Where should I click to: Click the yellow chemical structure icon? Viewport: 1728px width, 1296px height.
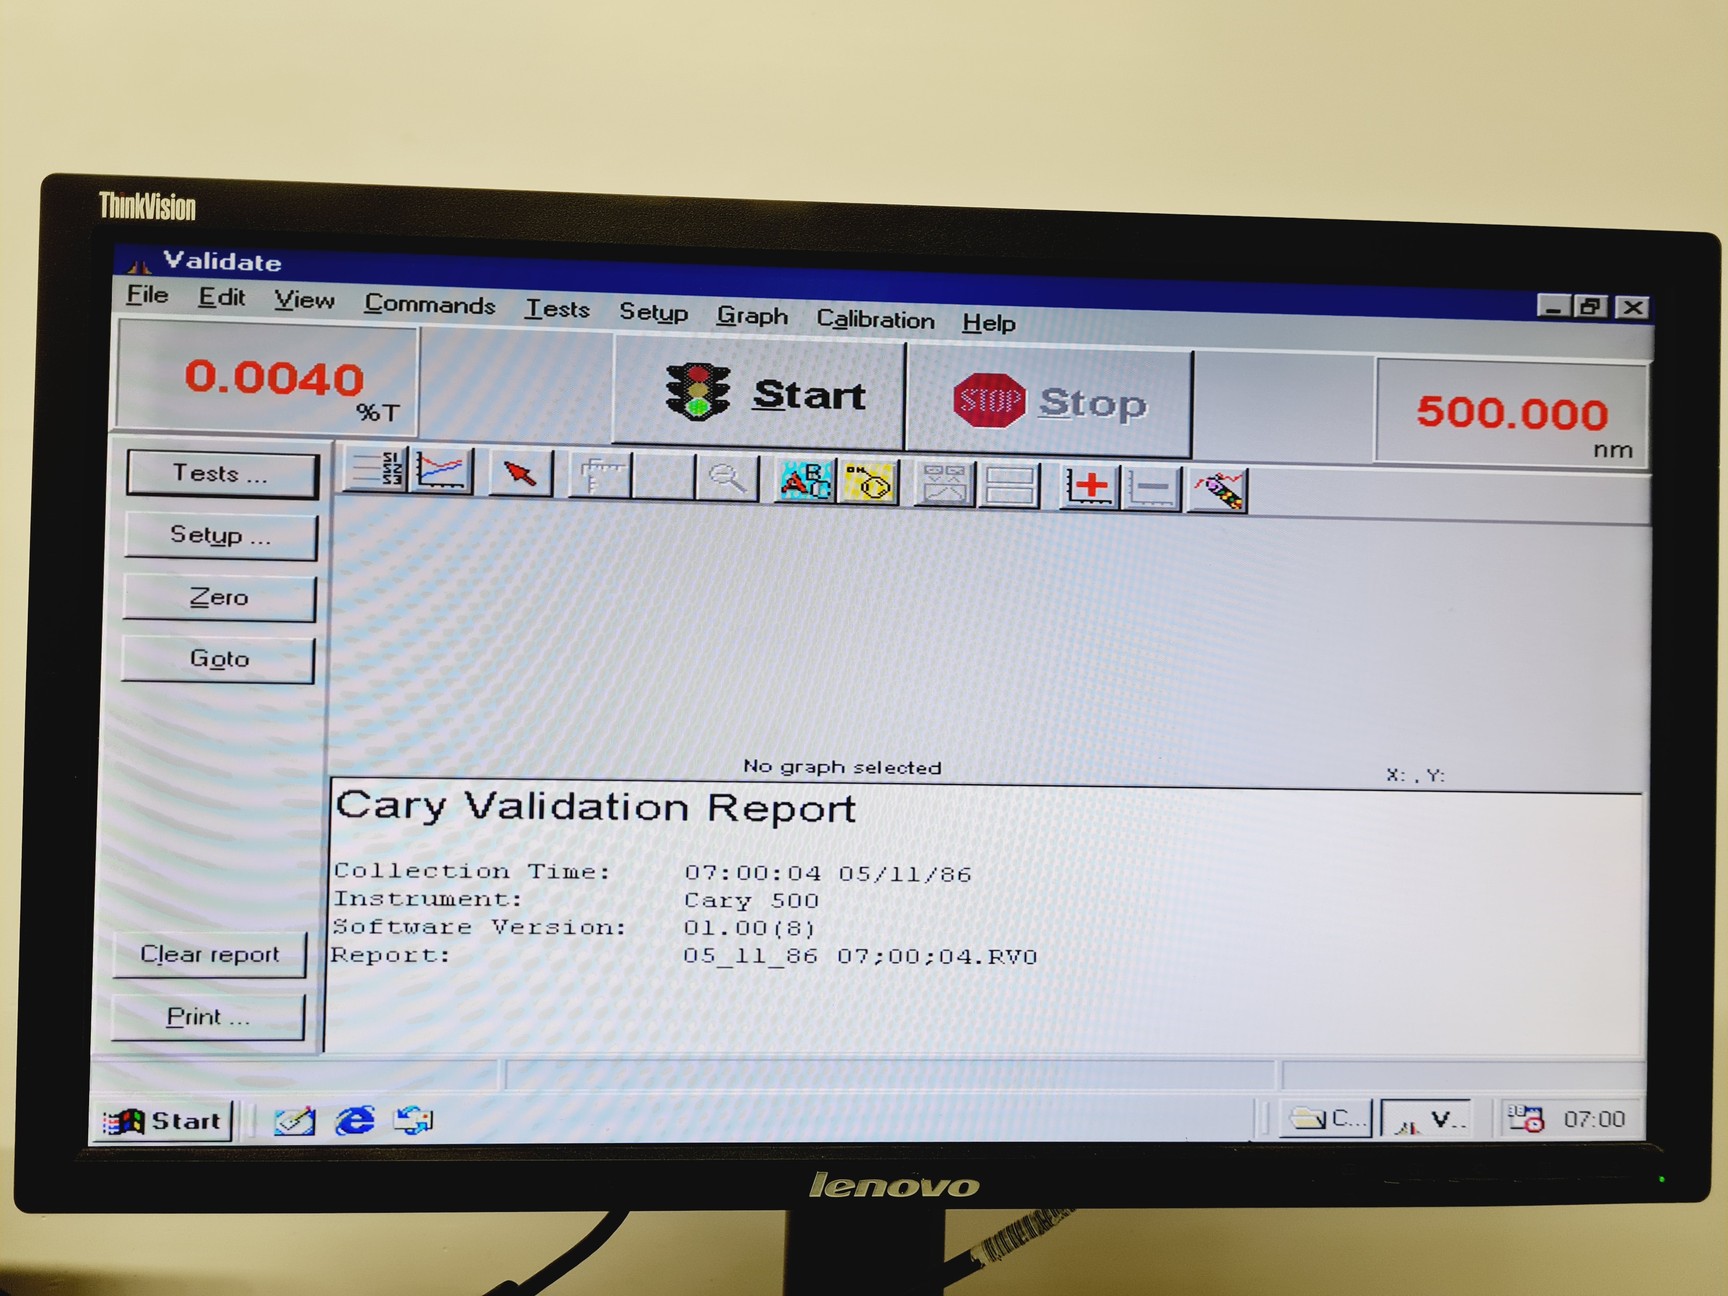pos(869,482)
